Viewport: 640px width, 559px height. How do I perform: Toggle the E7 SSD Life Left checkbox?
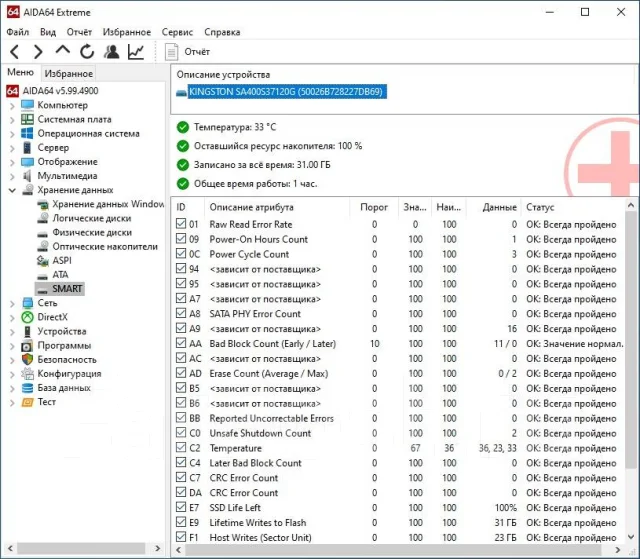pyautogui.click(x=181, y=507)
